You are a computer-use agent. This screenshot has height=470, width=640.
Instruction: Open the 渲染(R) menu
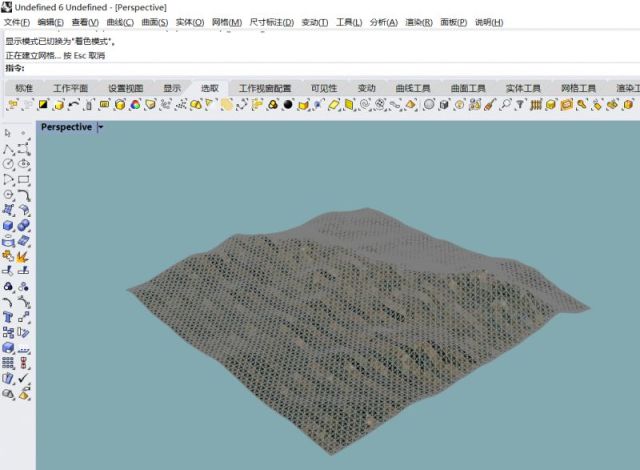pos(419,22)
